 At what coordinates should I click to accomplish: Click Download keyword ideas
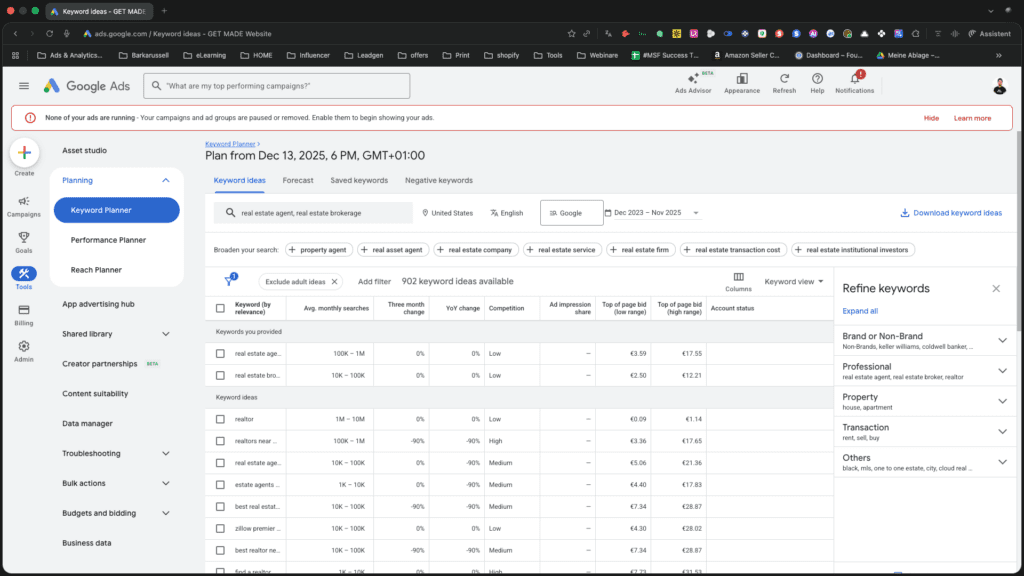tap(951, 213)
